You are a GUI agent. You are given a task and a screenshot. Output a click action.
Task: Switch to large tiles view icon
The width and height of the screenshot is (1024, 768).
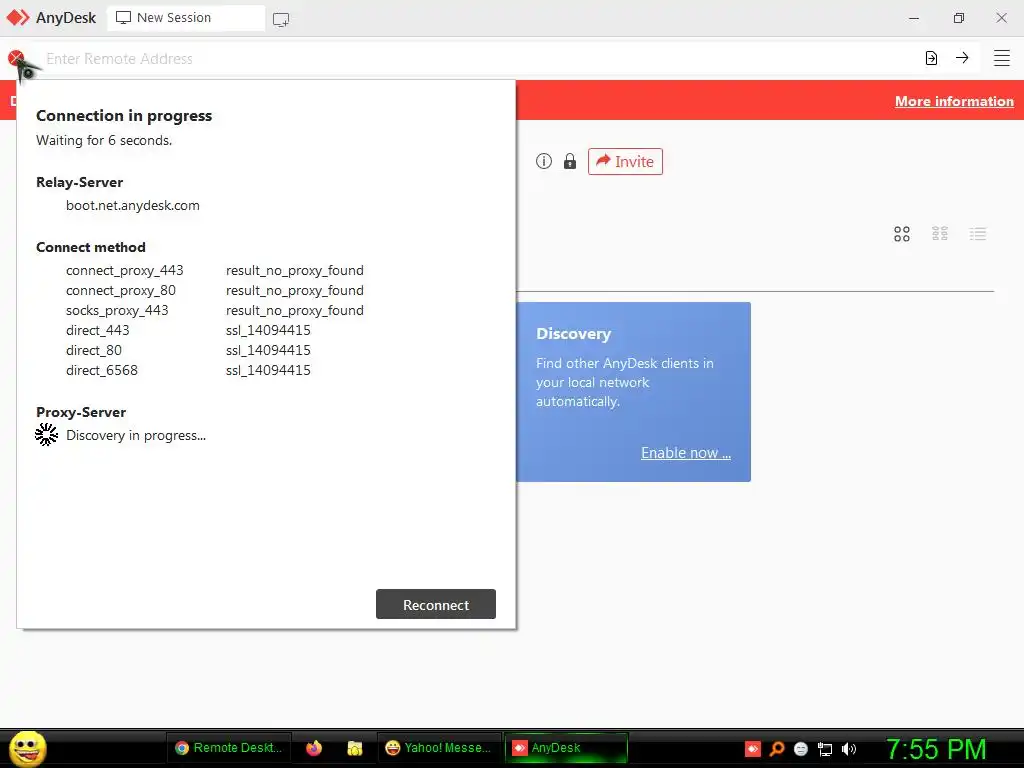point(902,234)
